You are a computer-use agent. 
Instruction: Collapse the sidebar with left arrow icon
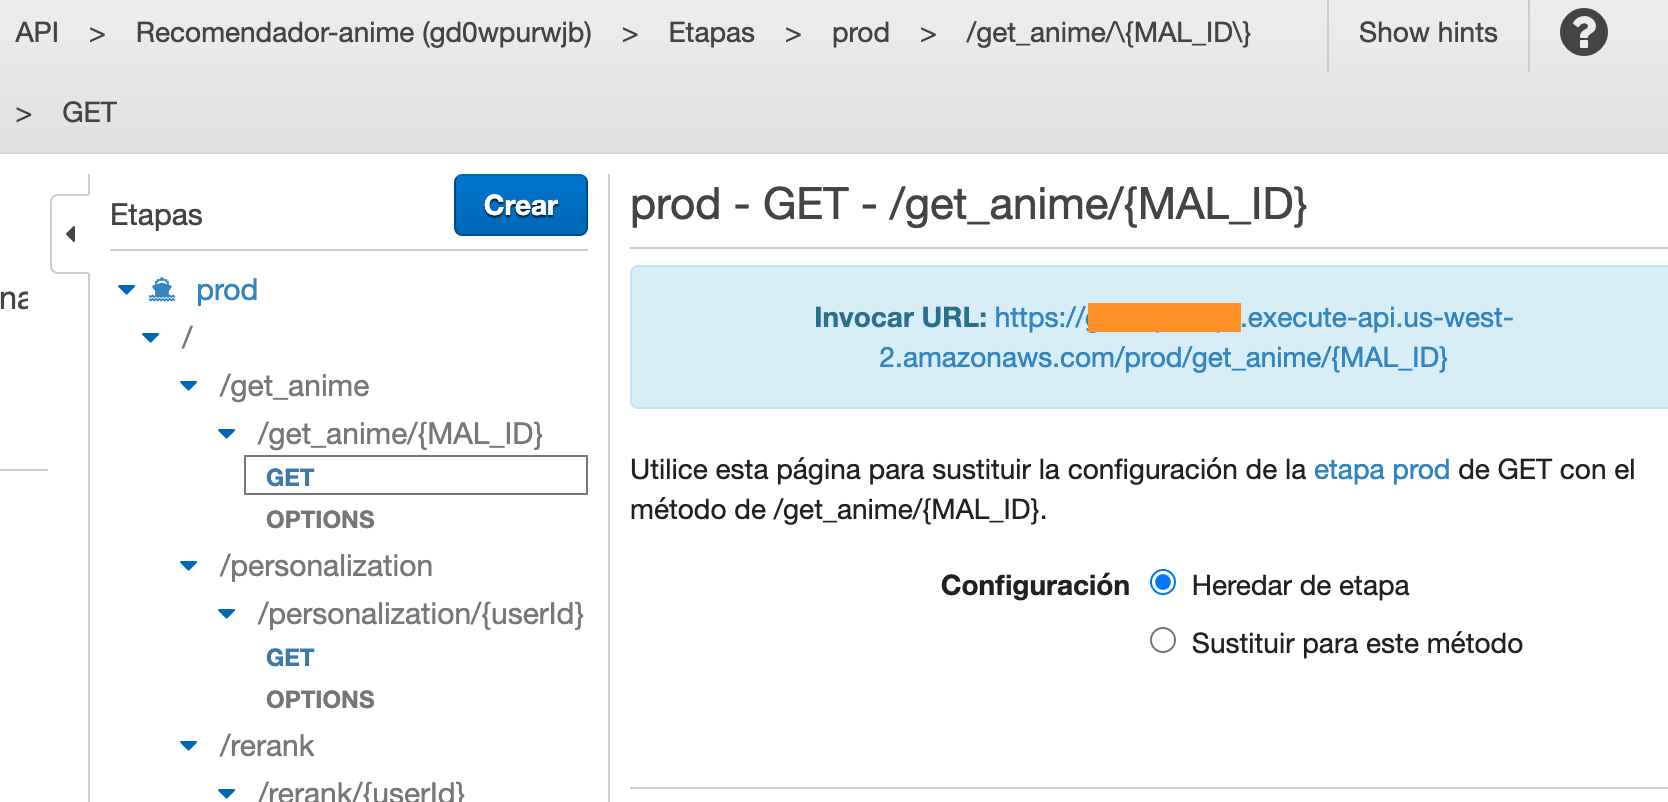point(70,234)
